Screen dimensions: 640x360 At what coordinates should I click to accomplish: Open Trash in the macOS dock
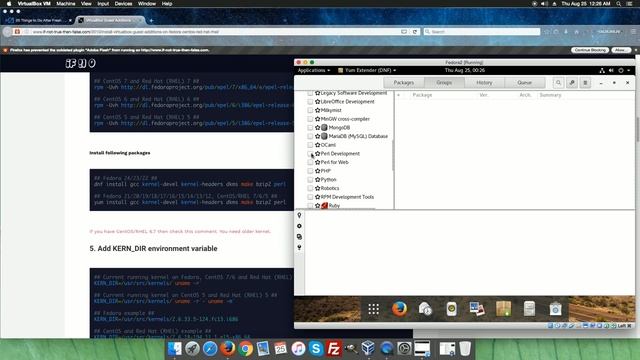click(x=465, y=349)
